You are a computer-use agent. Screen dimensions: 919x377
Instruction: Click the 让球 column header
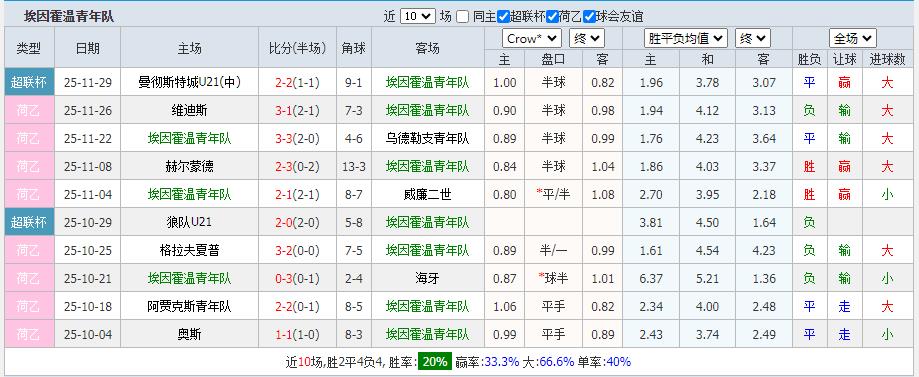pos(845,59)
